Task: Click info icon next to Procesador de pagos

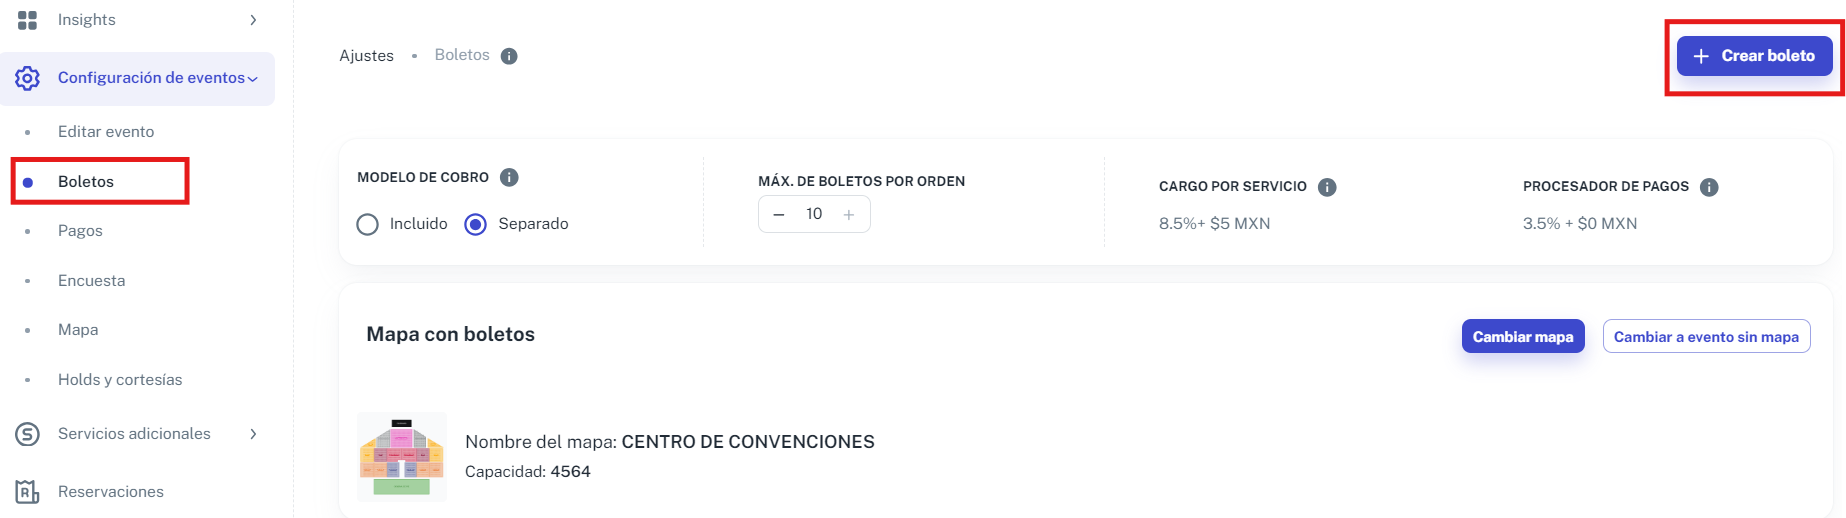Action: 1709,187
